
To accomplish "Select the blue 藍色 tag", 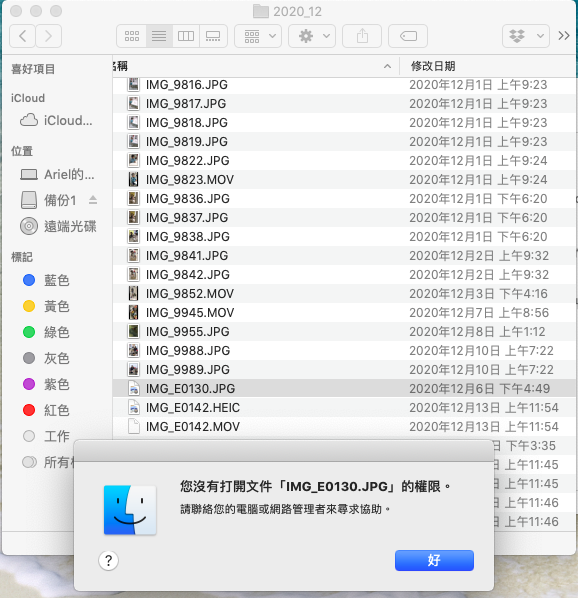I will [46, 280].
